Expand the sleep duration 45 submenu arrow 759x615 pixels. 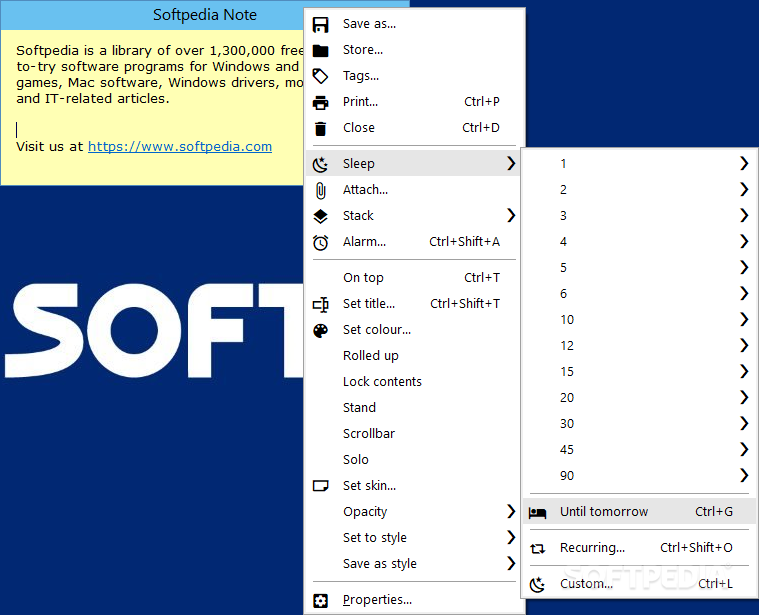[x=744, y=450]
